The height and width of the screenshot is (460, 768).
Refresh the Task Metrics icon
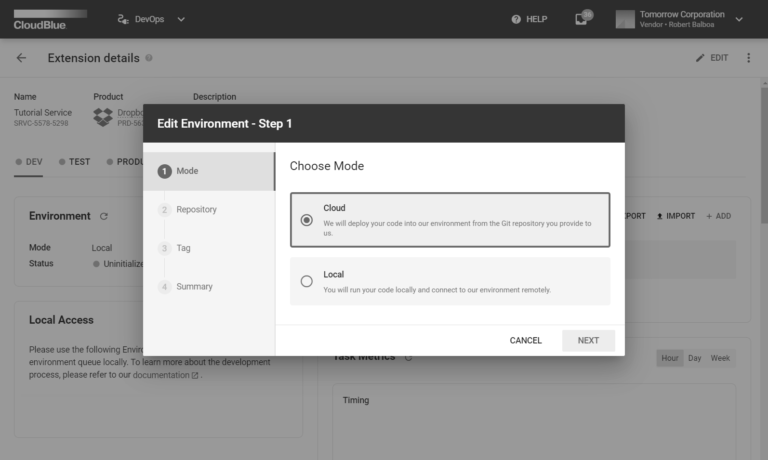[408, 358]
